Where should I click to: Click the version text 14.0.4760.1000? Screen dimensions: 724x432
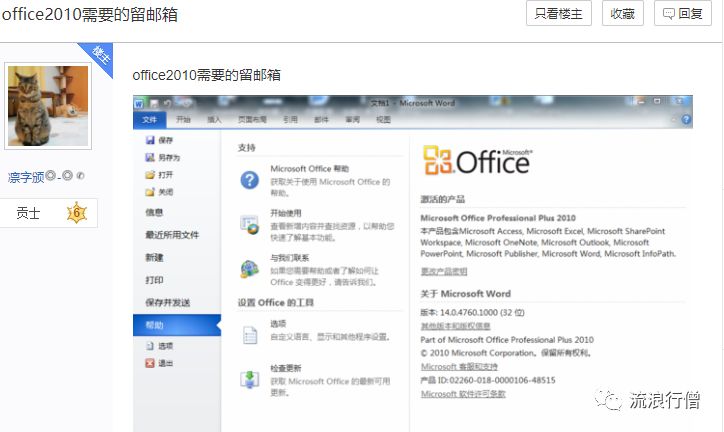pos(469,312)
